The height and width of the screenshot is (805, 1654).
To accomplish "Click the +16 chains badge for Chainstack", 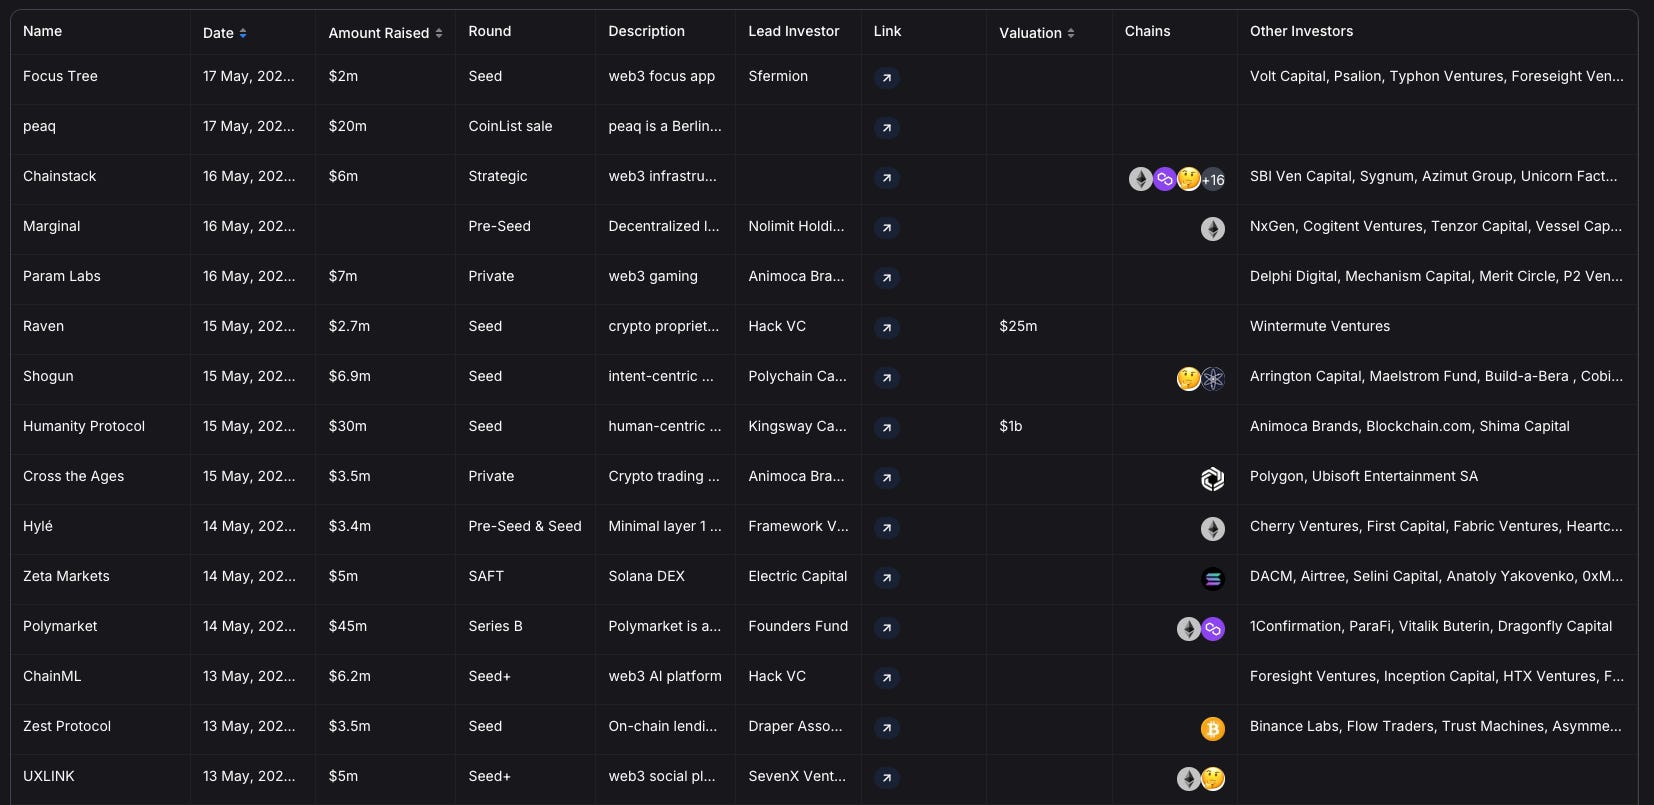I will pos(1213,179).
